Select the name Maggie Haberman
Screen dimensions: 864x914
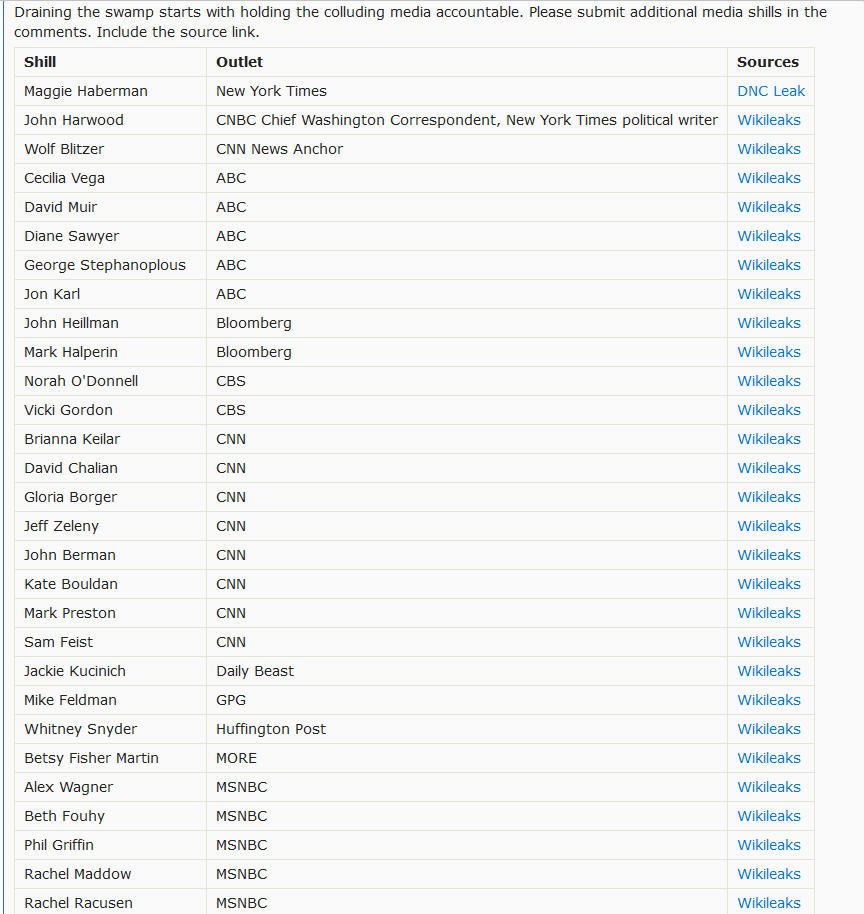(86, 91)
